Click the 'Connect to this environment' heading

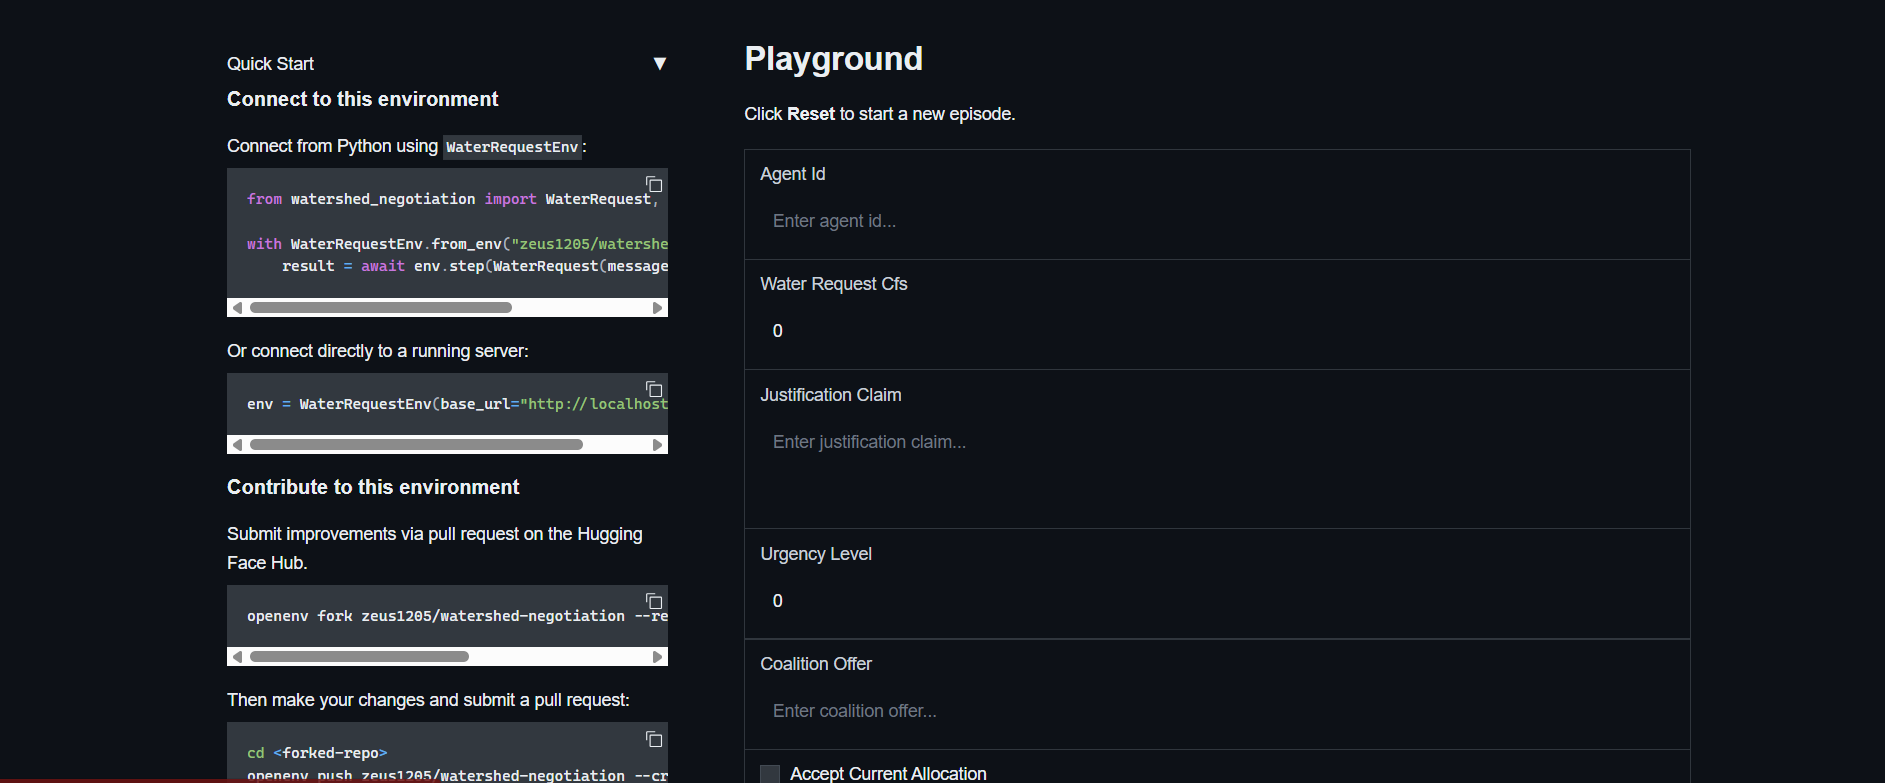click(362, 99)
